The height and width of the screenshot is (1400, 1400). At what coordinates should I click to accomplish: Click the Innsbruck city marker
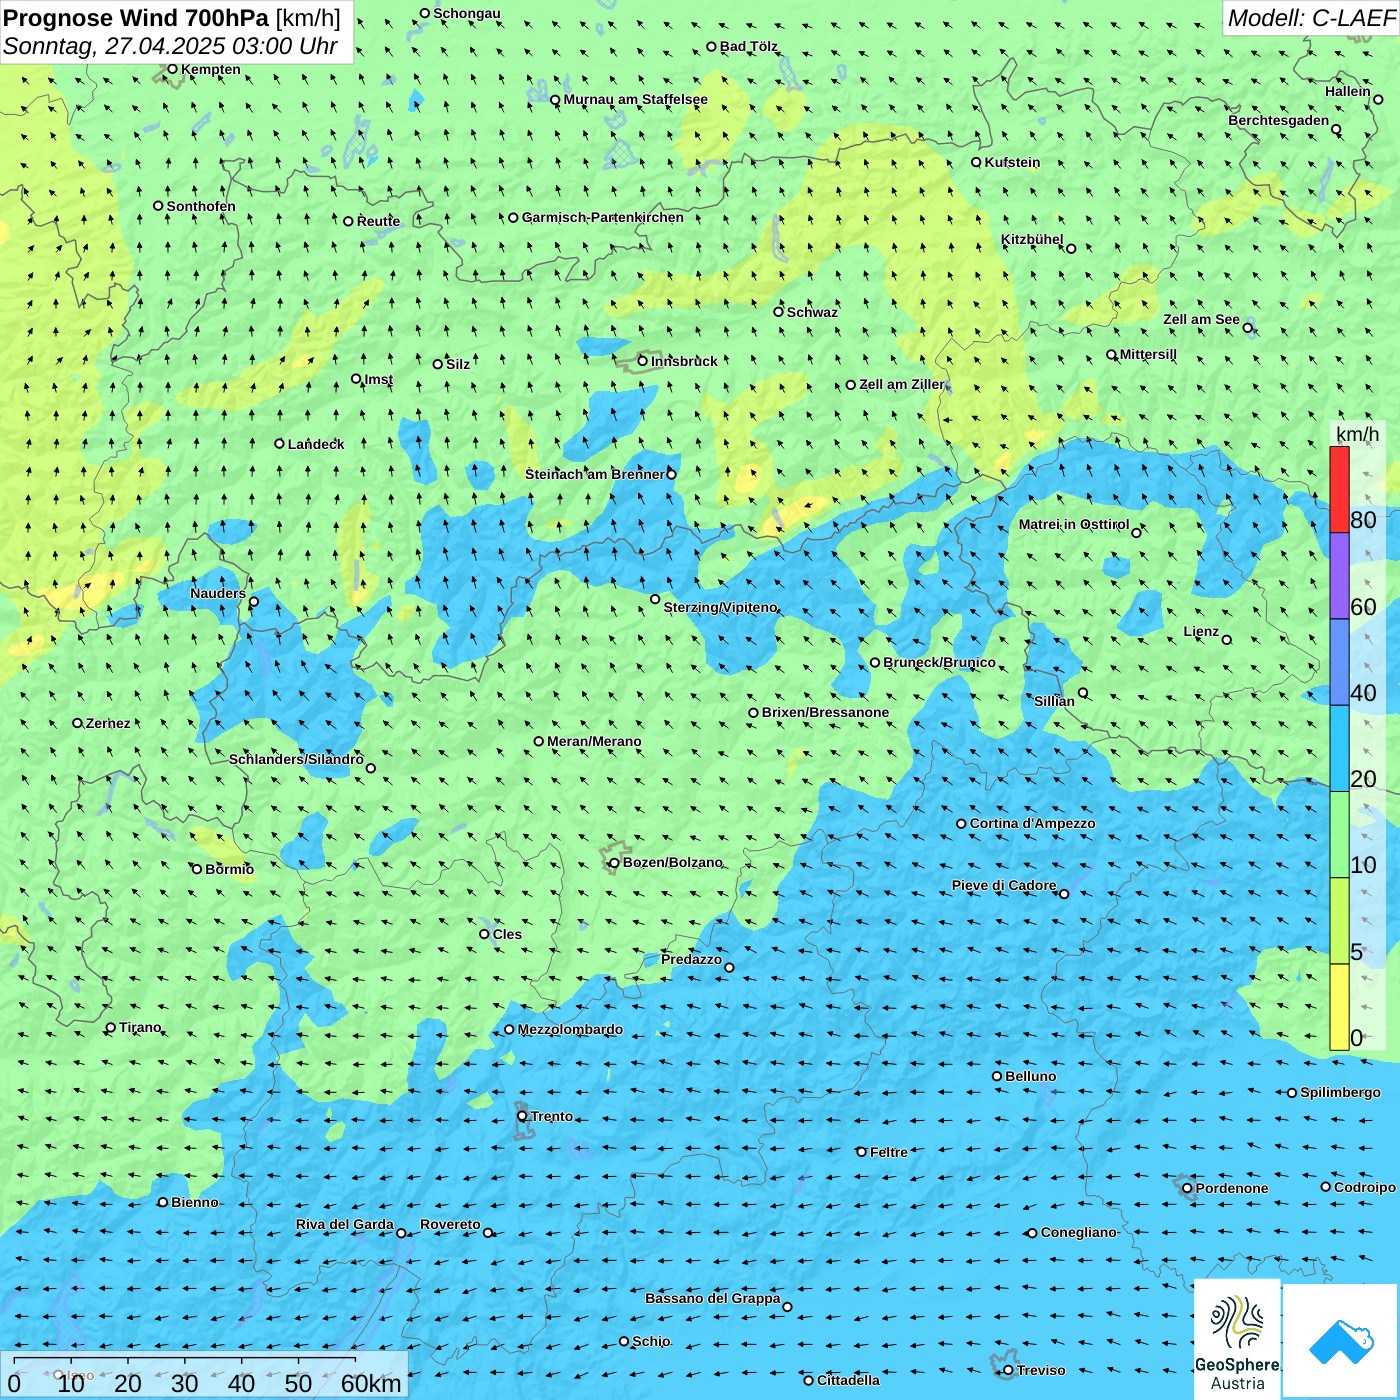(x=643, y=361)
